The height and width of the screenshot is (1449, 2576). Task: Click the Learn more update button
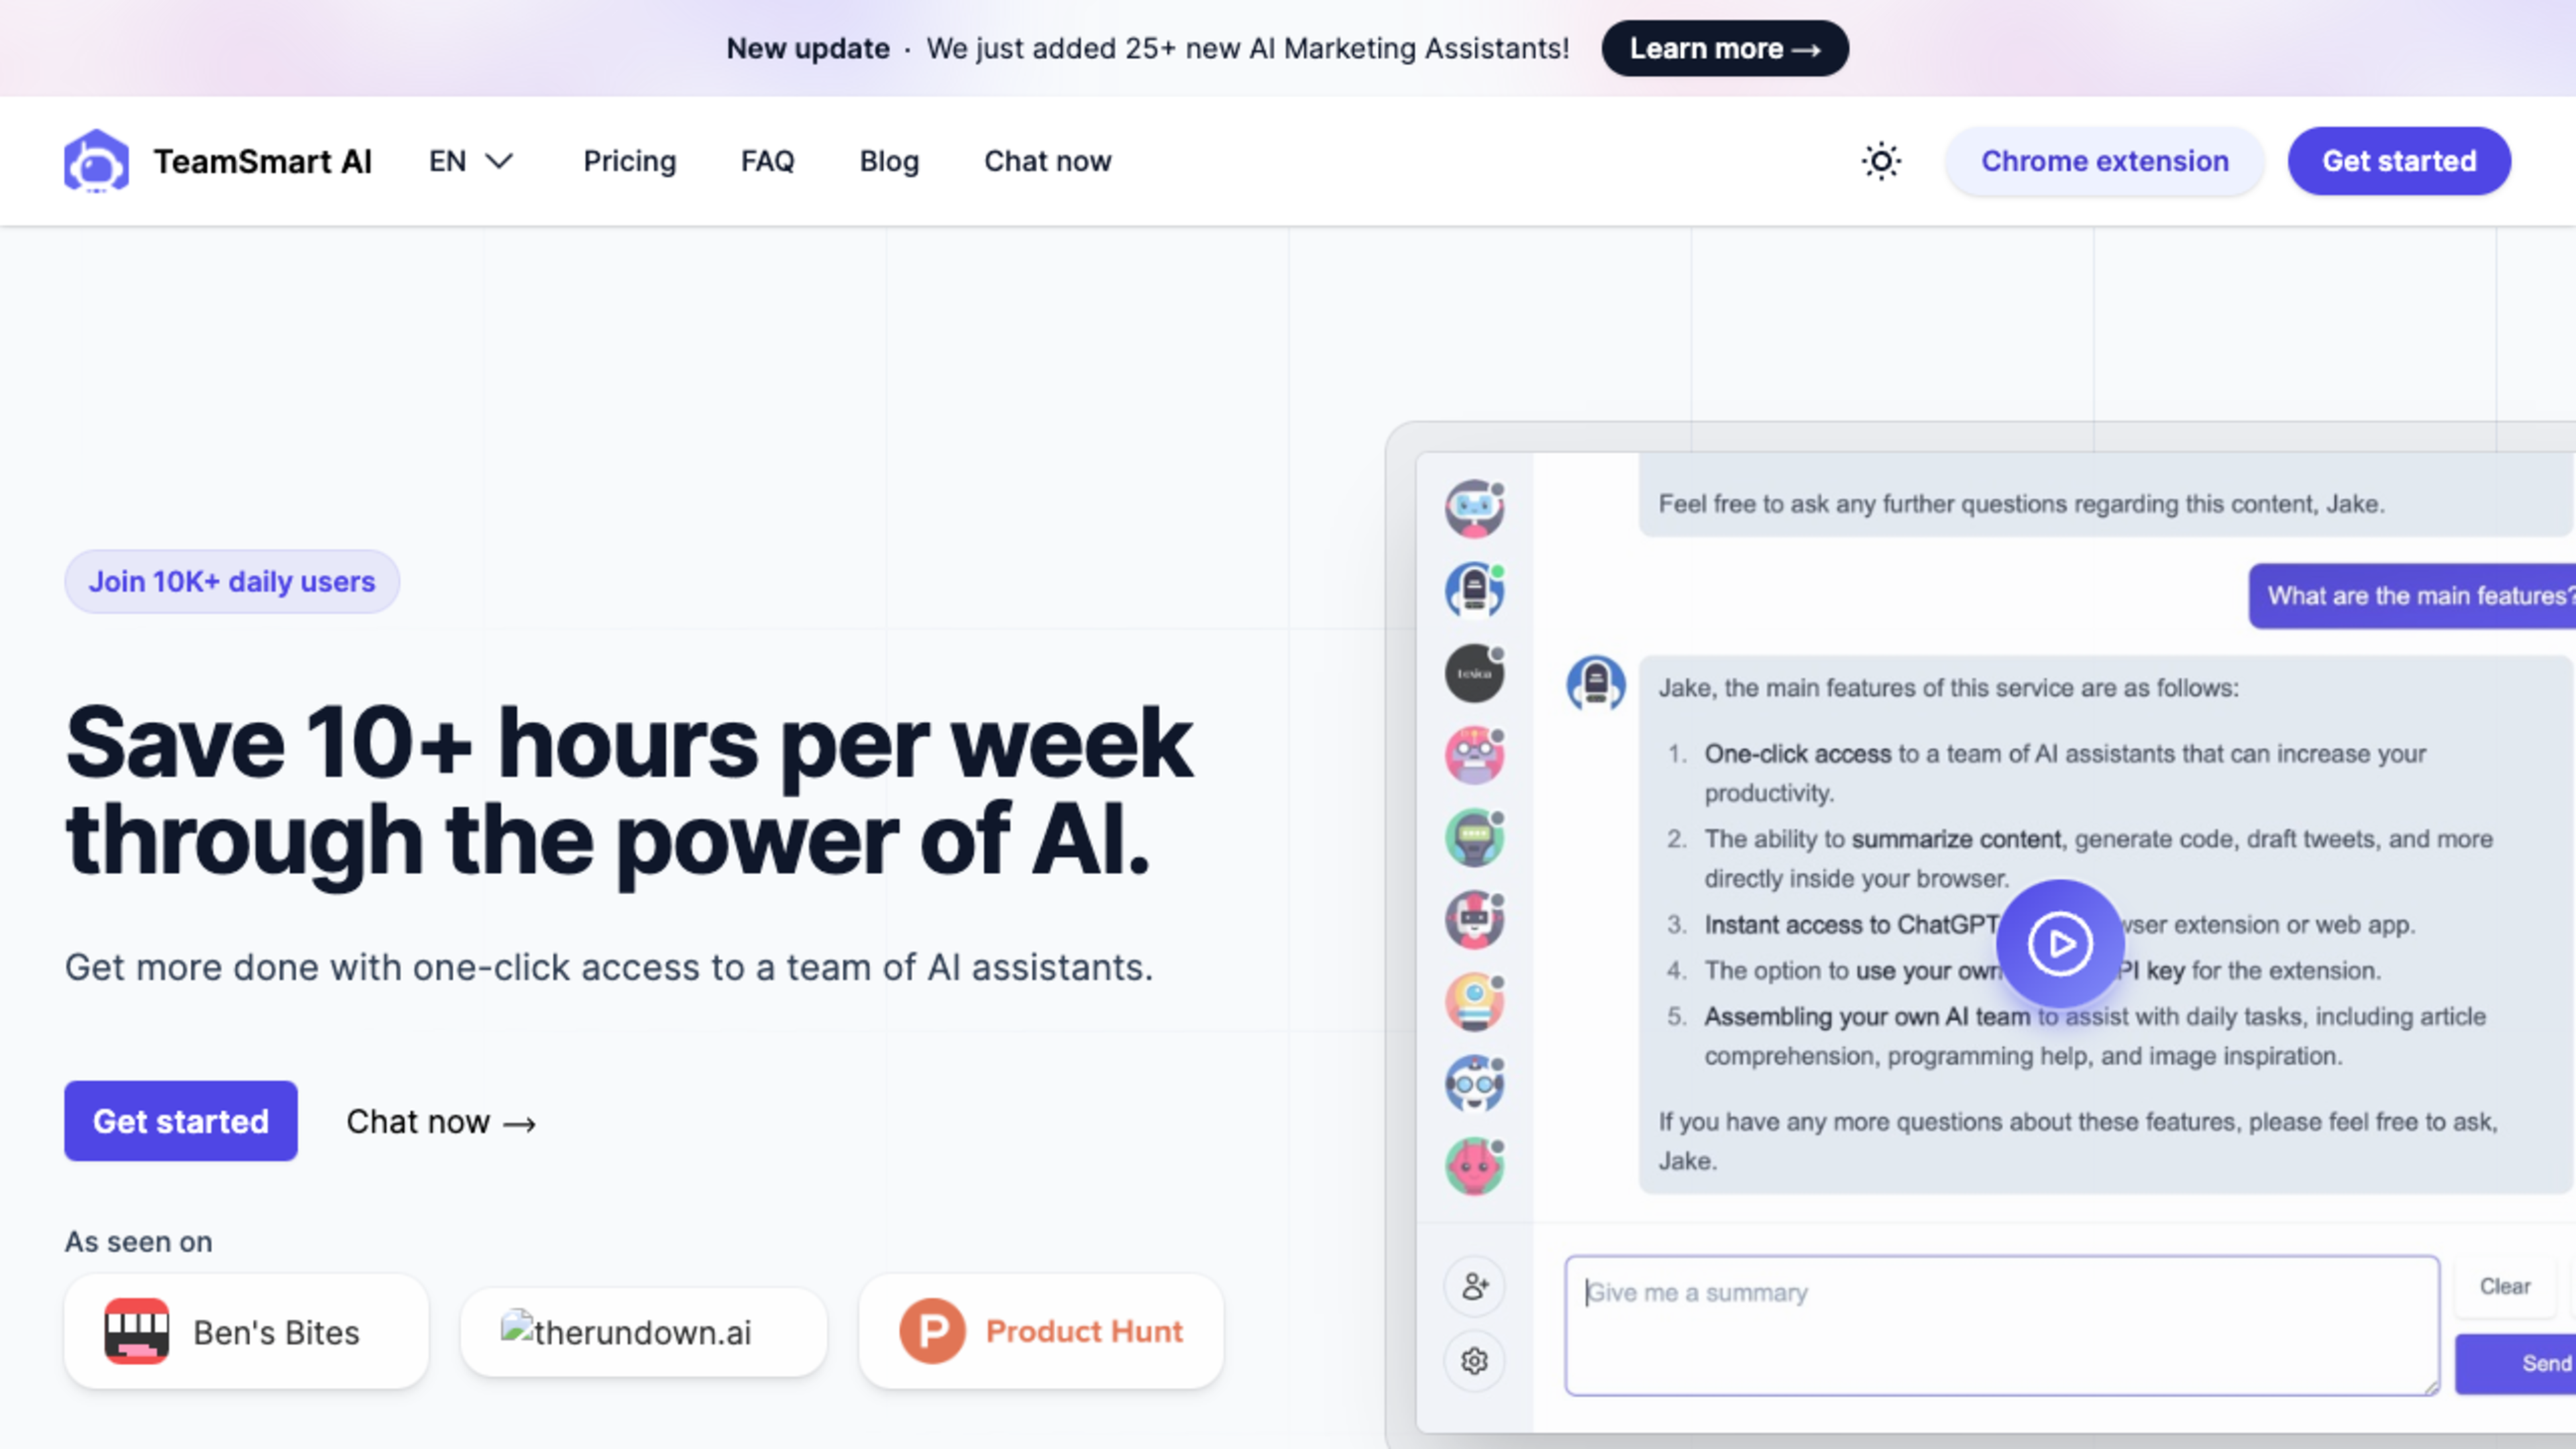tap(1723, 48)
